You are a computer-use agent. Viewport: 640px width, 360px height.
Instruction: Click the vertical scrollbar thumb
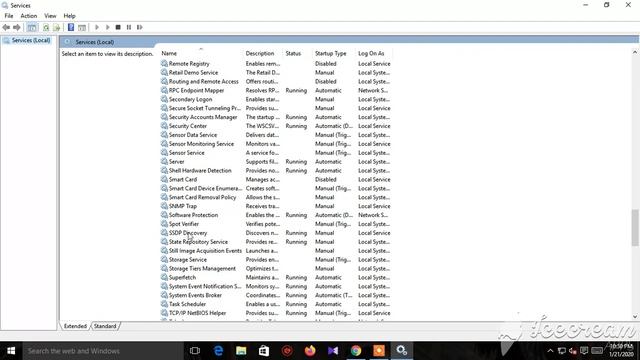(635, 227)
